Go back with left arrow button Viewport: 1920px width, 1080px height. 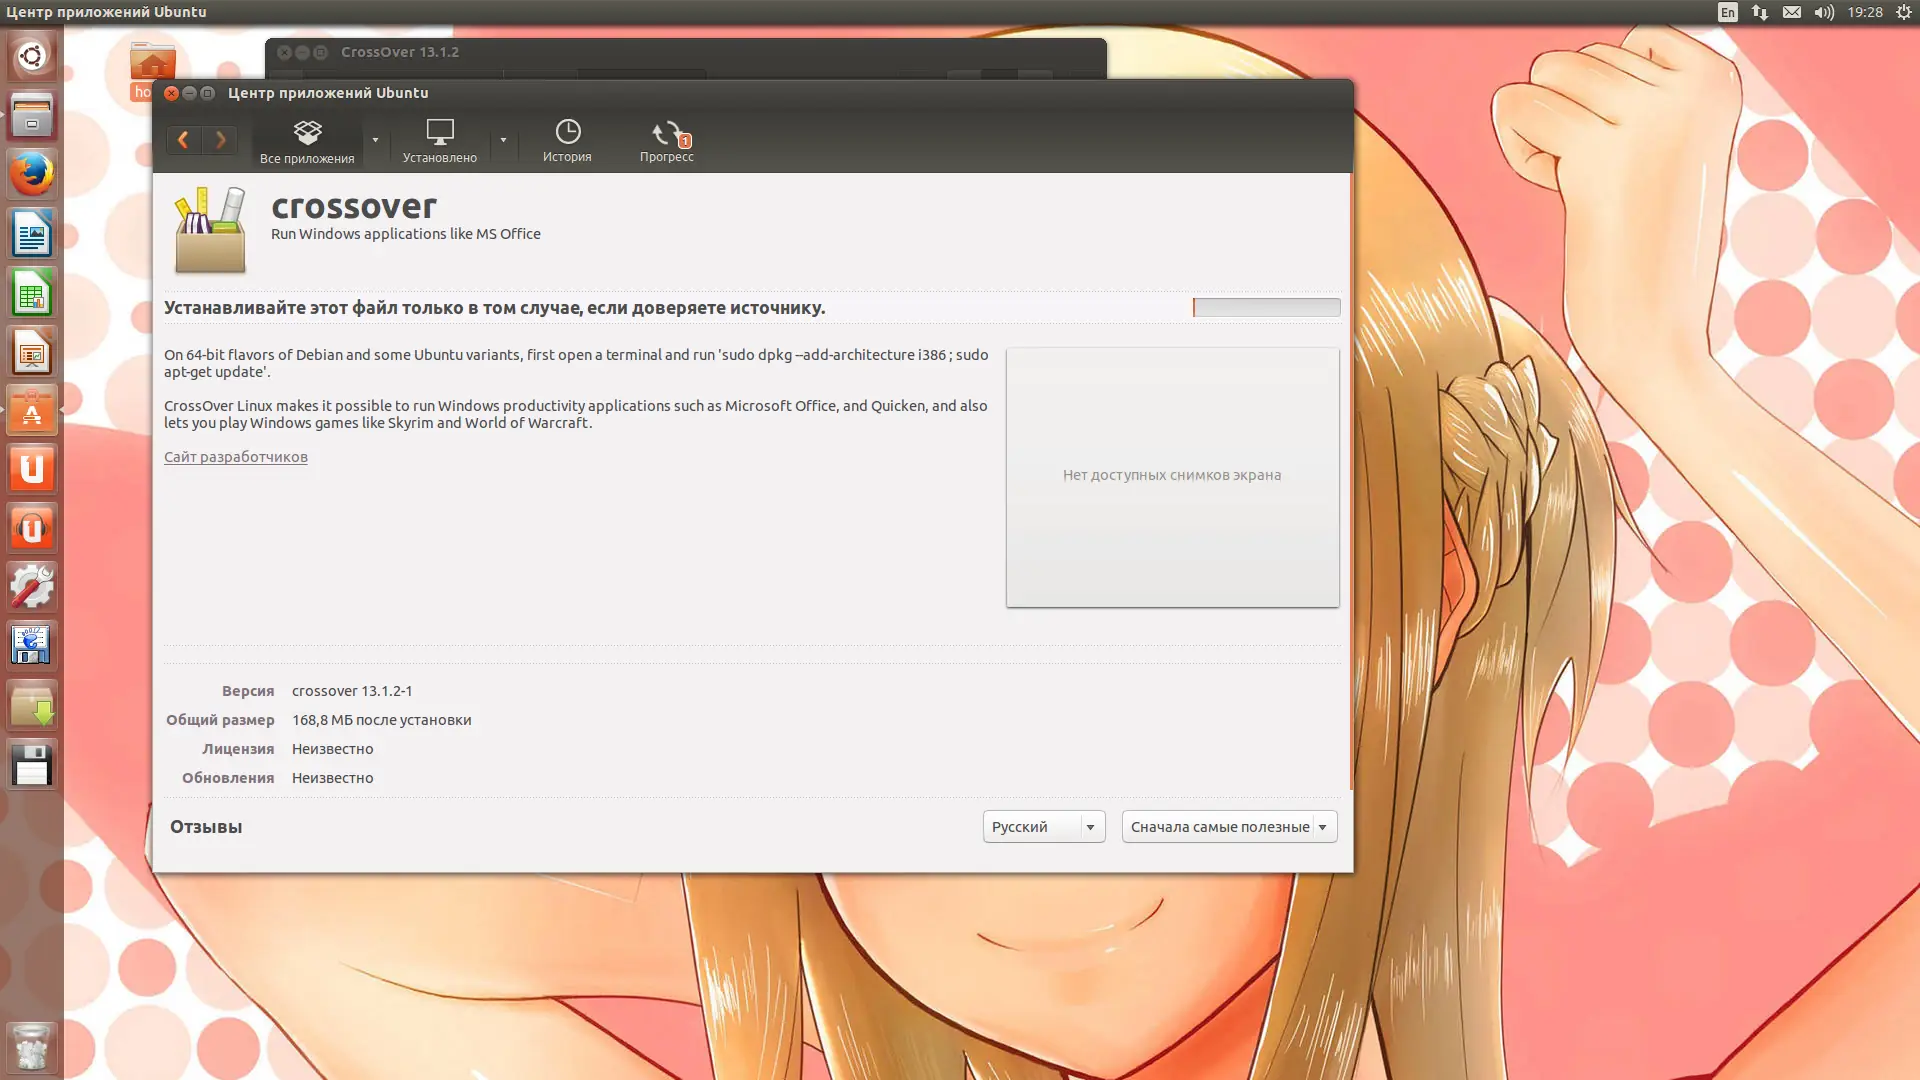[x=183, y=140]
